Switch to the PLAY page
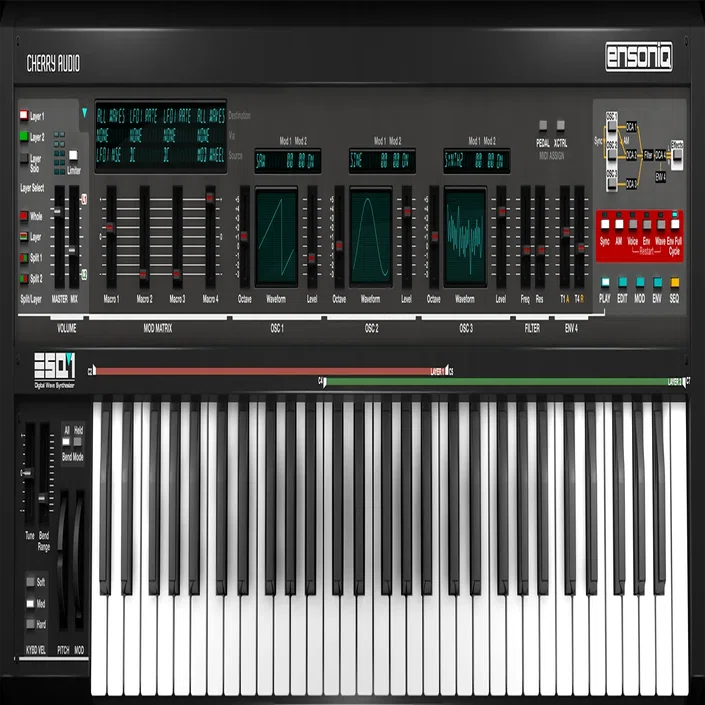Screen dimensions: 705x705 pyautogui.click(x=605, y=282)
